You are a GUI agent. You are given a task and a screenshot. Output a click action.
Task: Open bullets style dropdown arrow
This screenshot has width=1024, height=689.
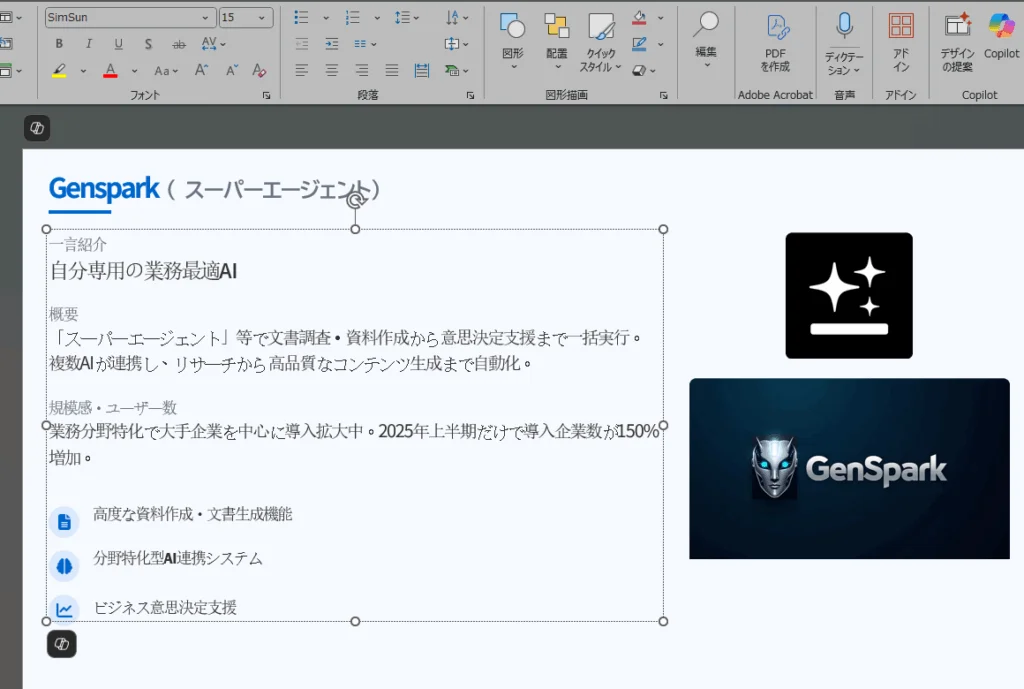(326, 18)
